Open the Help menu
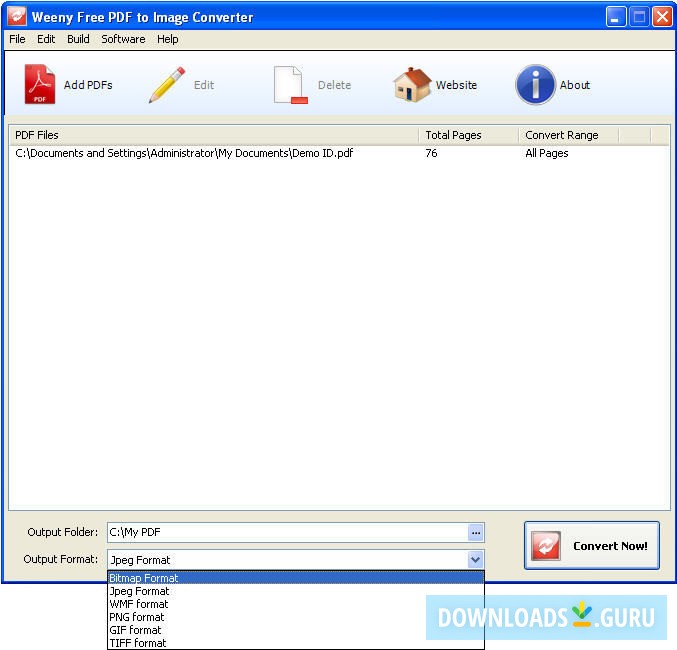Screen dimensions: 677x650 click(168, 39)
